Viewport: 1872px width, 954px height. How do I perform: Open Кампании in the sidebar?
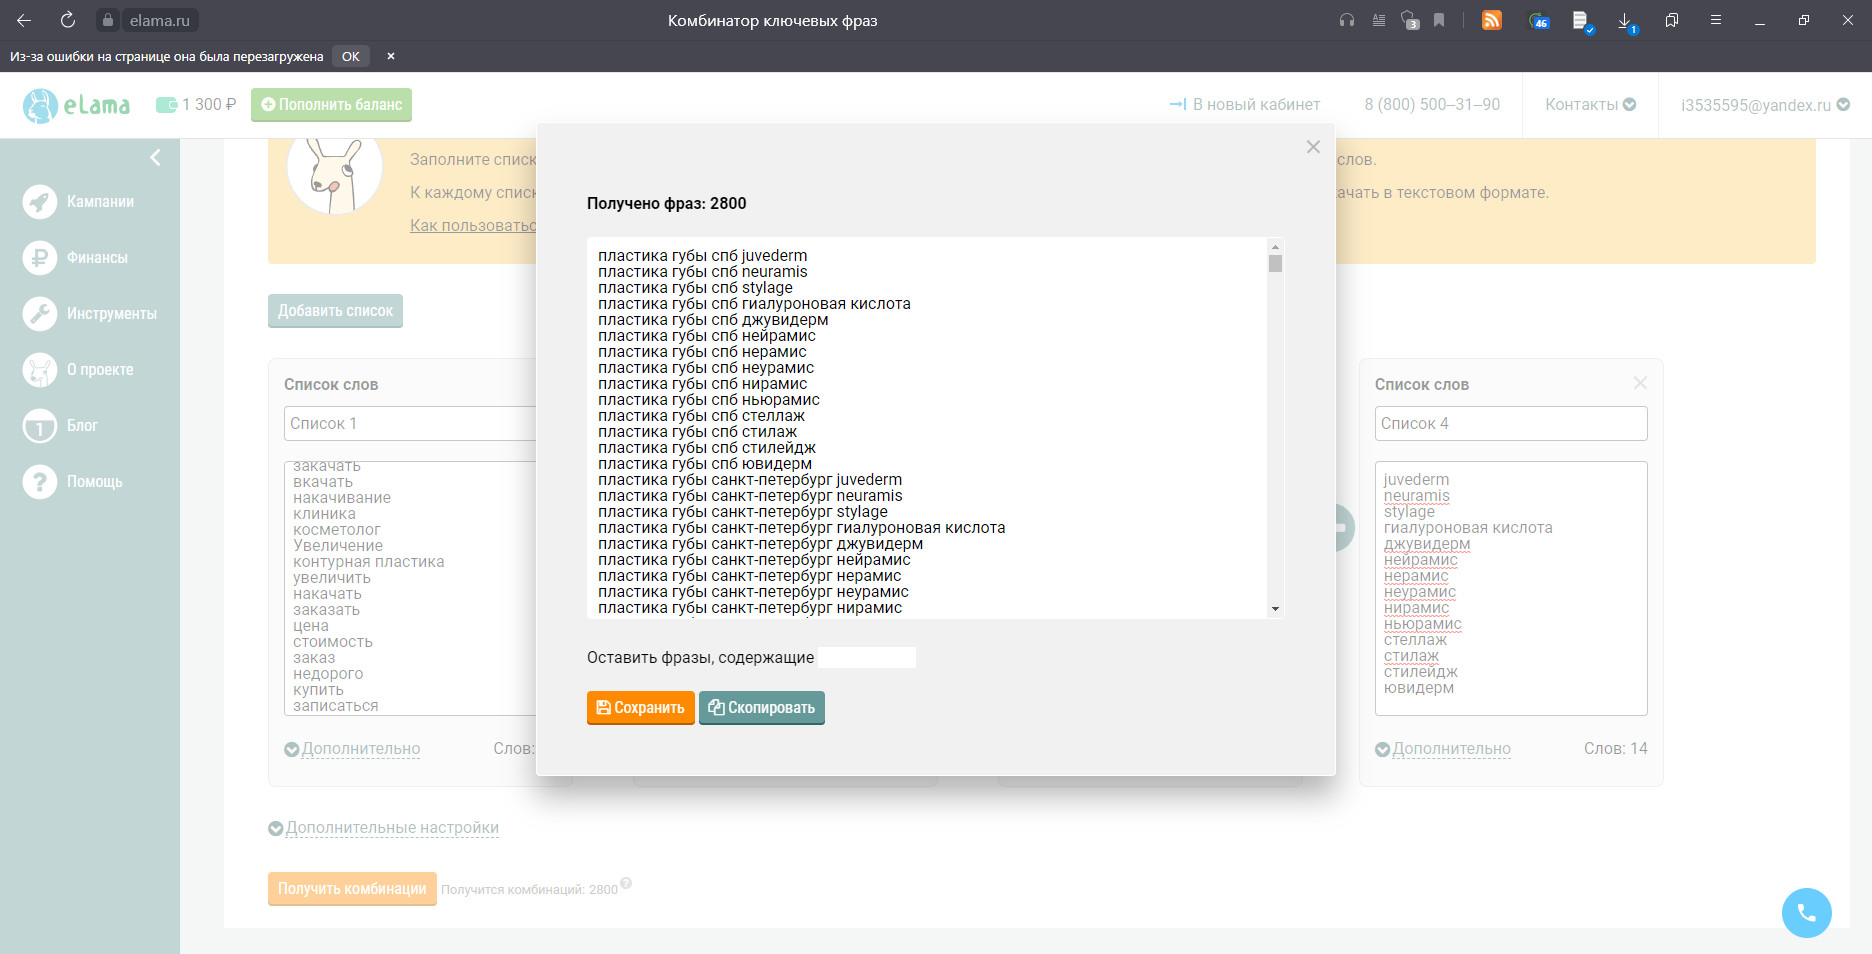(79, 202)
